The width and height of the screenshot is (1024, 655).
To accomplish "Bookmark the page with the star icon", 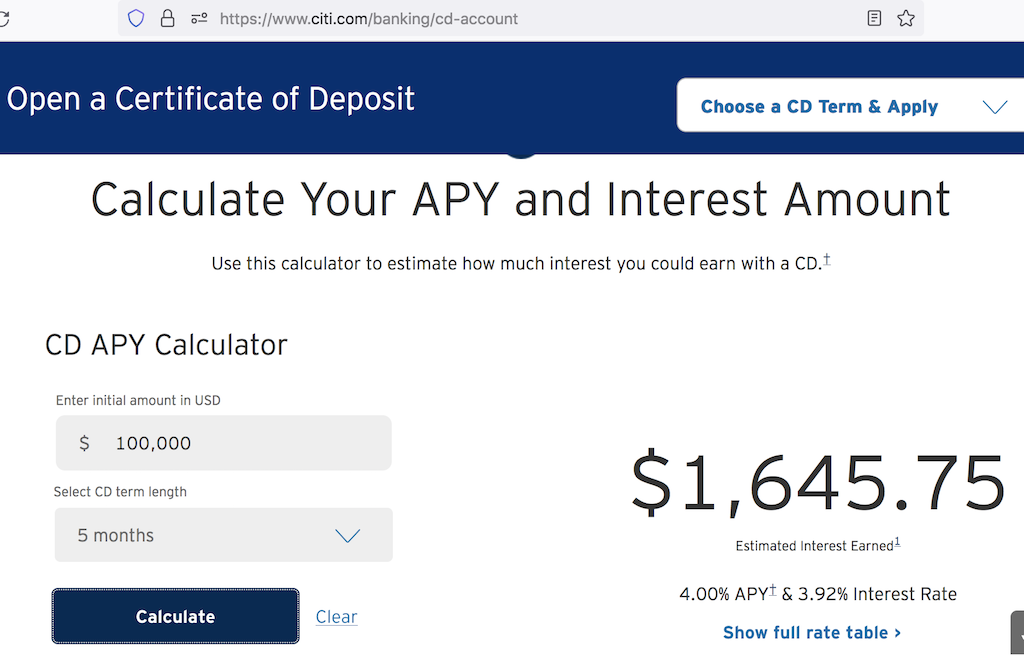I will coord(906,18).
